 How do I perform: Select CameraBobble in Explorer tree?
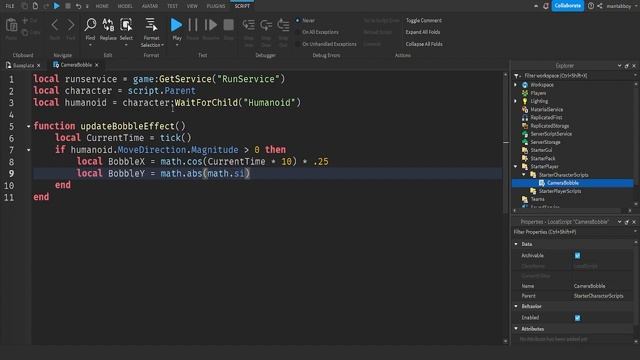pos(562,183)
